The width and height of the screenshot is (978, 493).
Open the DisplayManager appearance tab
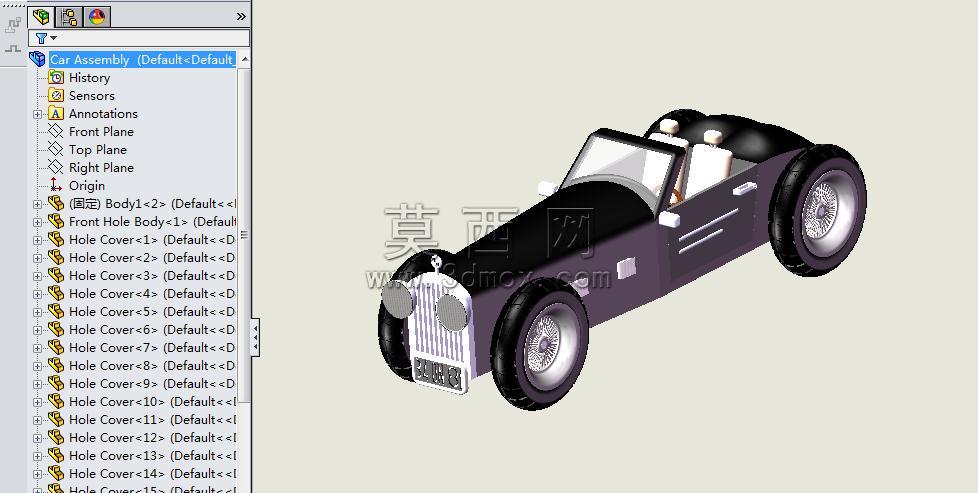coord(97,16)
